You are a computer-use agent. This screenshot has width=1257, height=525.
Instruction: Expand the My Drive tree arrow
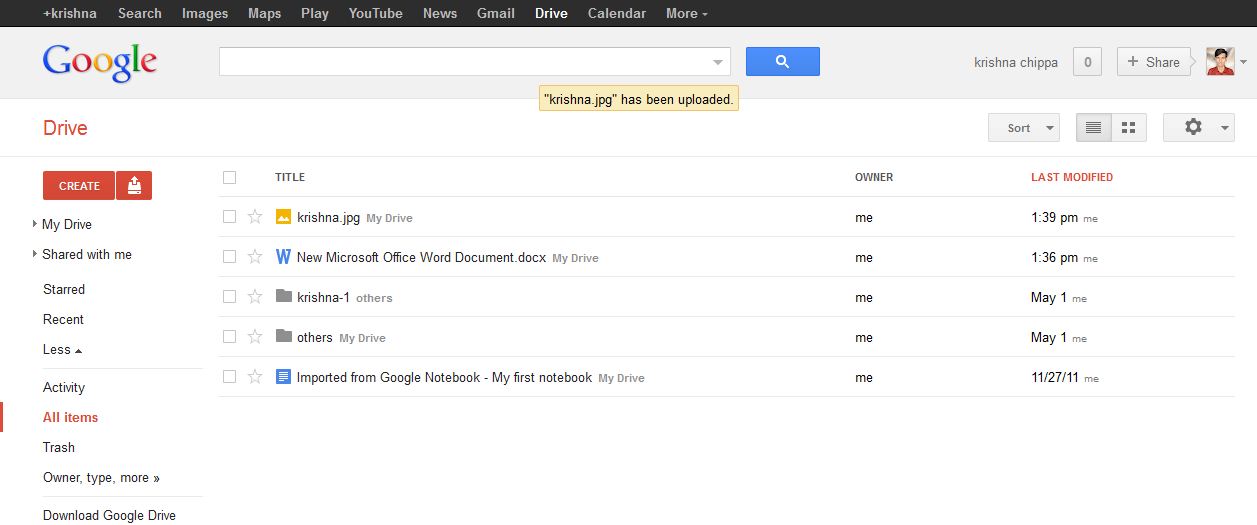click(x=35, y=224)
